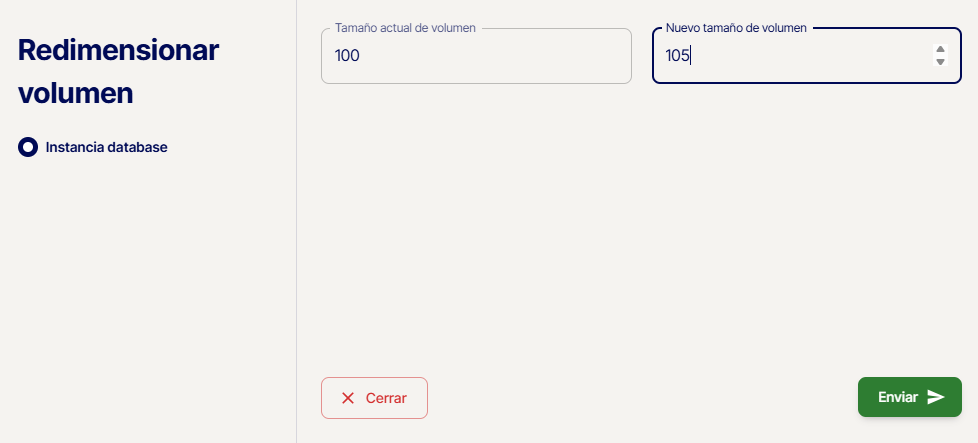
Task: Click the word Redimensionar in the title
Action: point(118,50)
